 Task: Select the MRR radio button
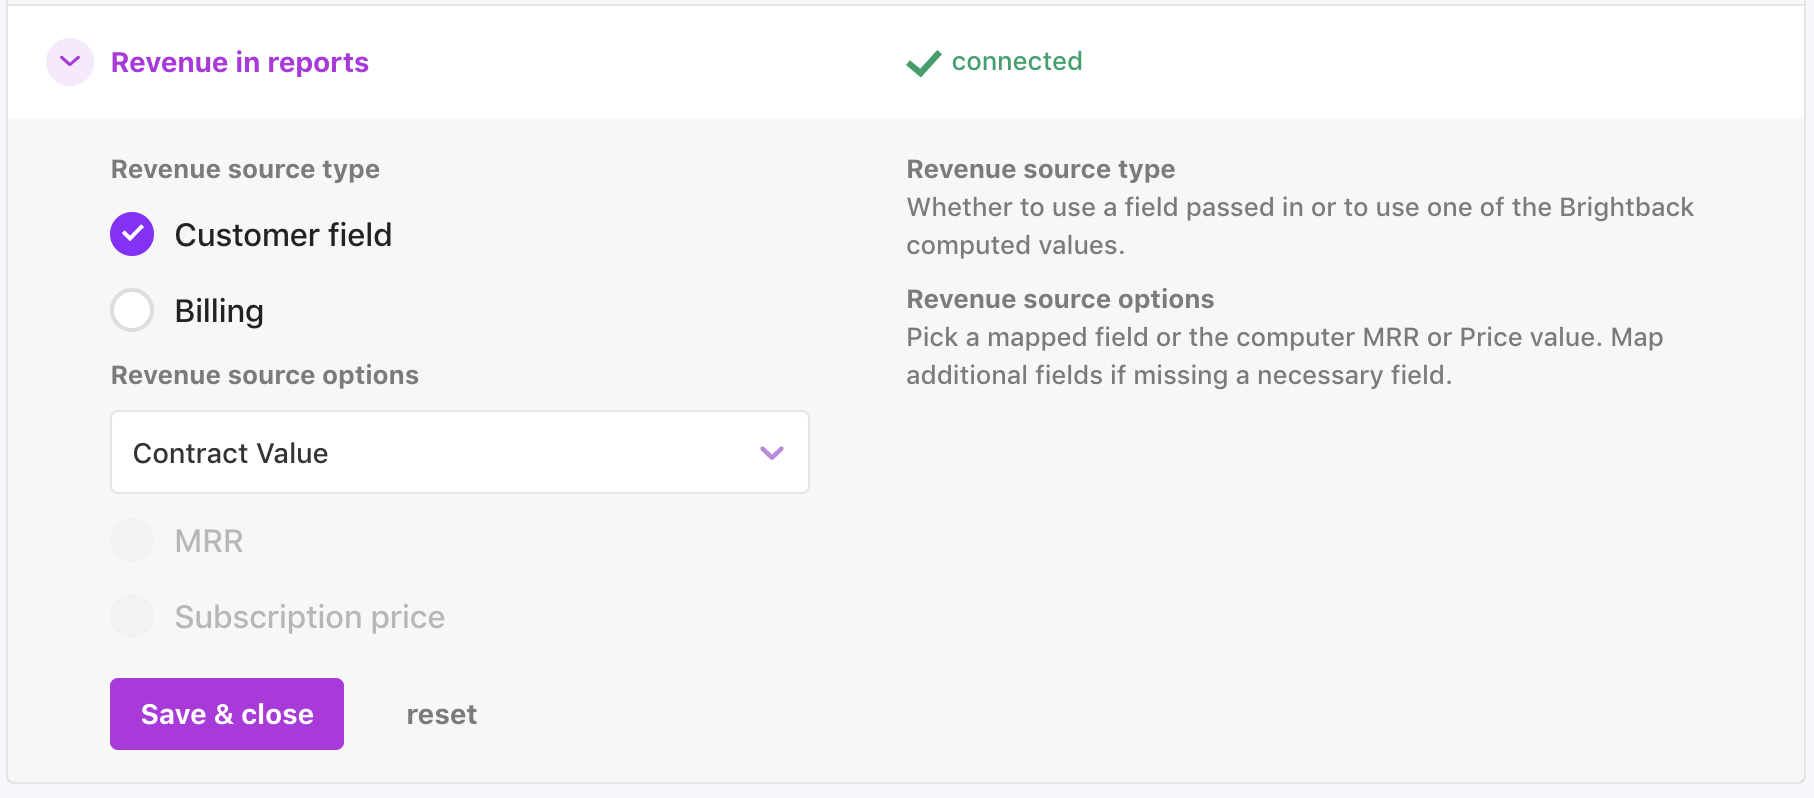click(132, 541)
